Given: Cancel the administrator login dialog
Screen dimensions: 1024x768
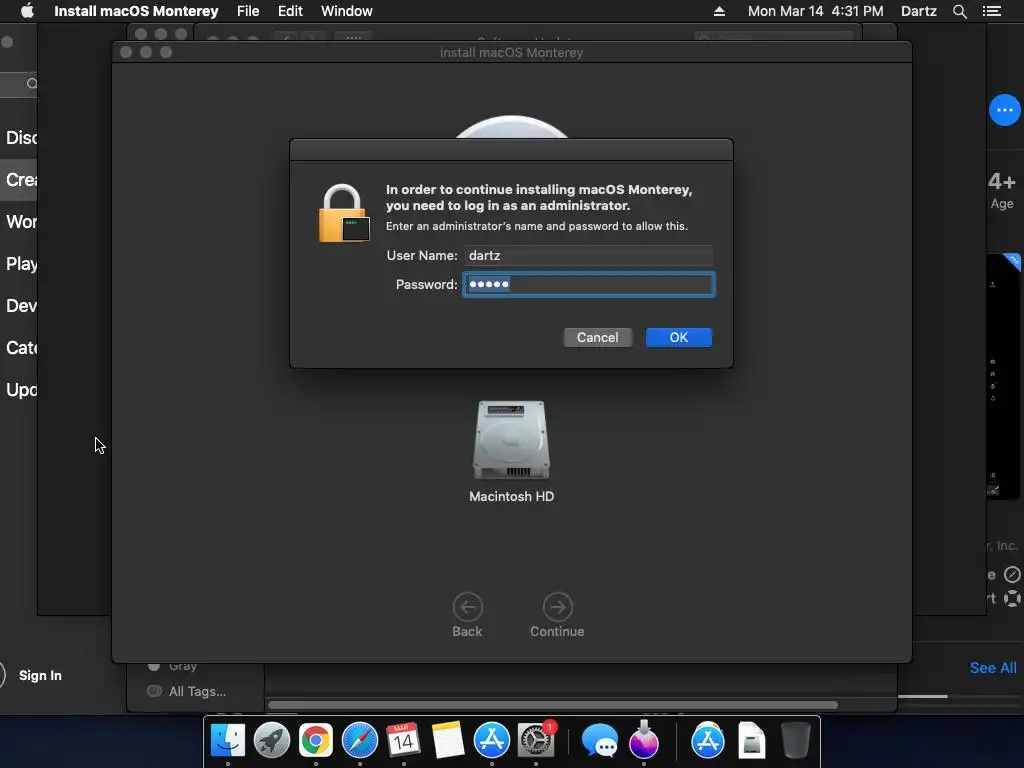Looking at the screenshot, I should [598, 338].
